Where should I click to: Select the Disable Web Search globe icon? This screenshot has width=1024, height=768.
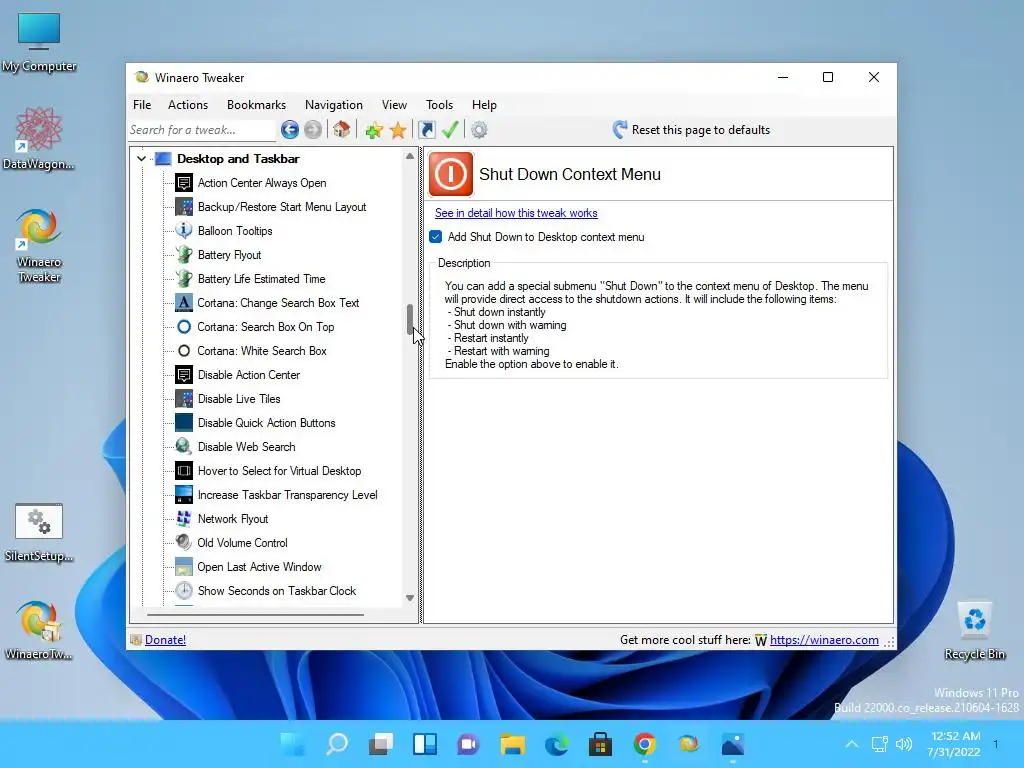(x=184, y=447)
